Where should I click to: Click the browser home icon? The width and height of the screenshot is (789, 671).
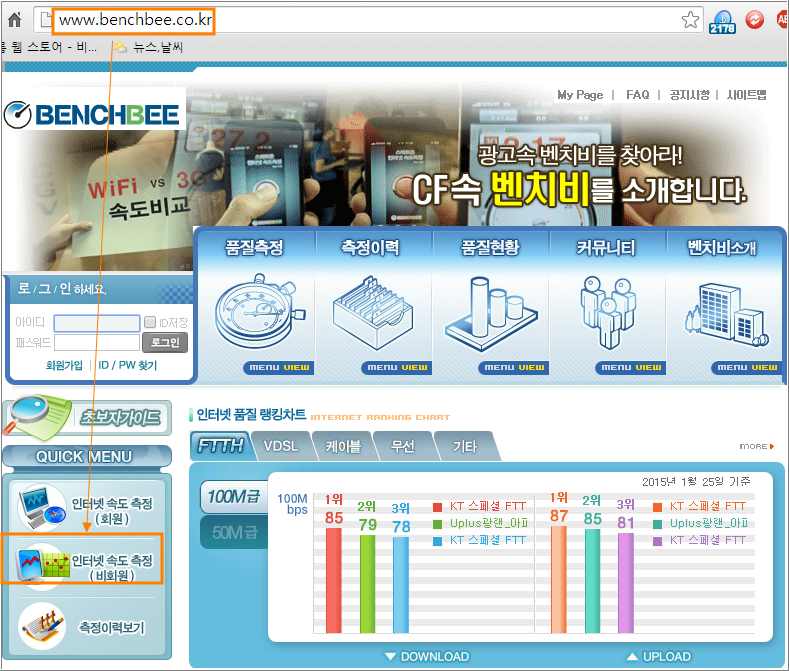point(15,20)
